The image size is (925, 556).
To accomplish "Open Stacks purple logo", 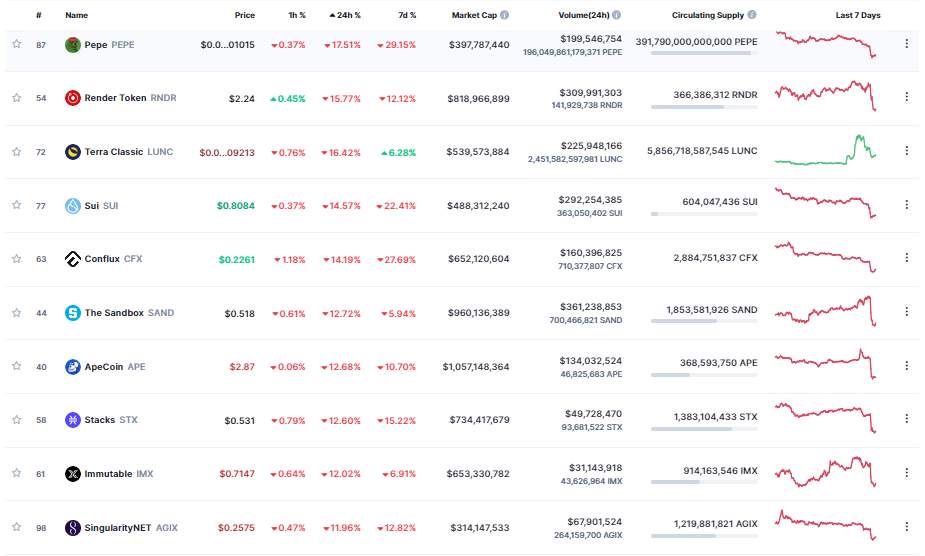I will [73, 420].
